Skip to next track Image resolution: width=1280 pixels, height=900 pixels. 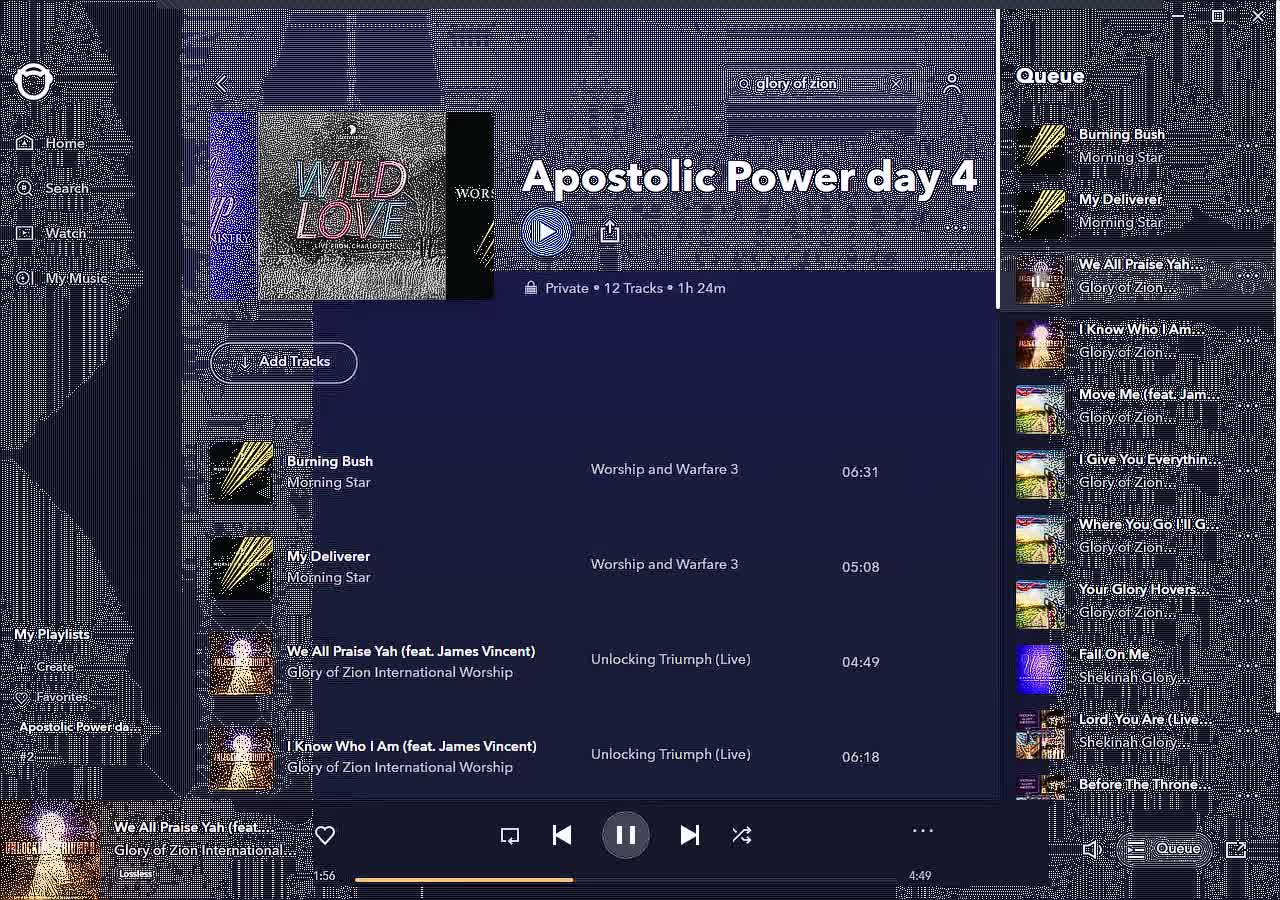click(689, 835)
